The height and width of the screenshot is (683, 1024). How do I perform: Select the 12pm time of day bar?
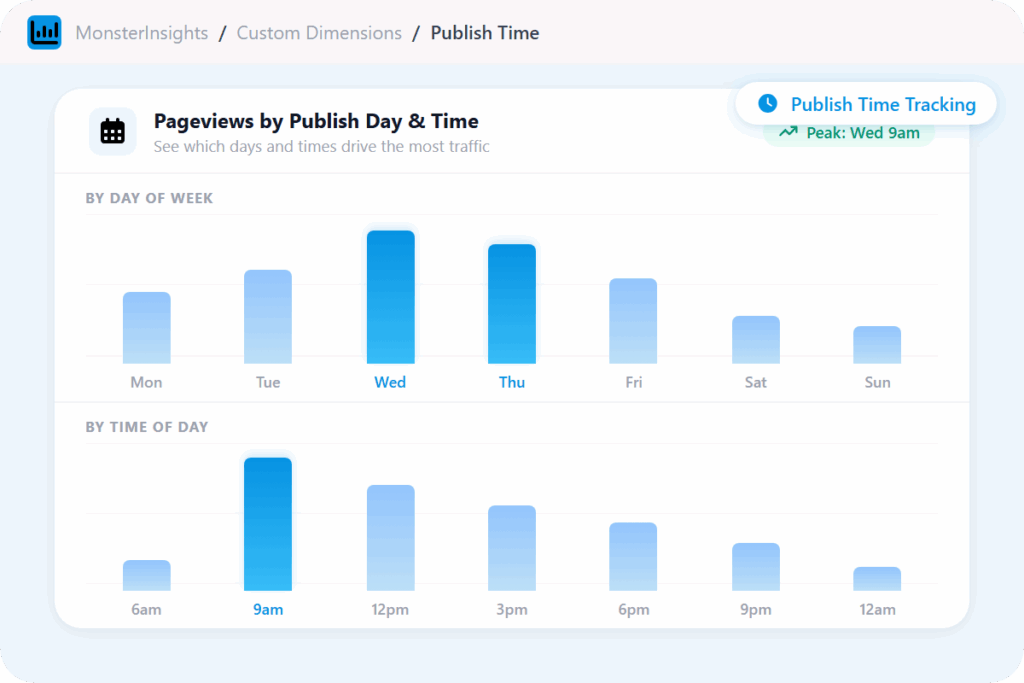390,538
